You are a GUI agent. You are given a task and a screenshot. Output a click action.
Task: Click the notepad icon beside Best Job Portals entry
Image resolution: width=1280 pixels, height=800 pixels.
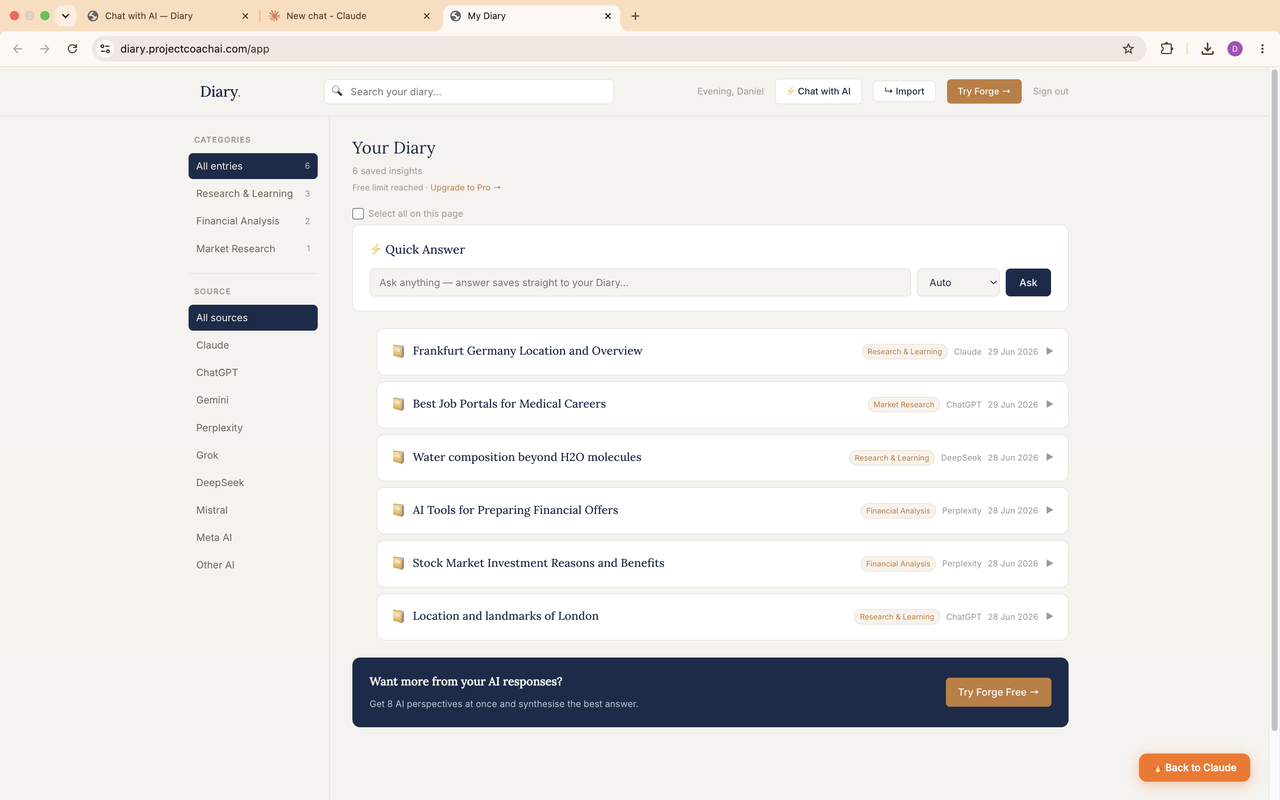[398, 404]
